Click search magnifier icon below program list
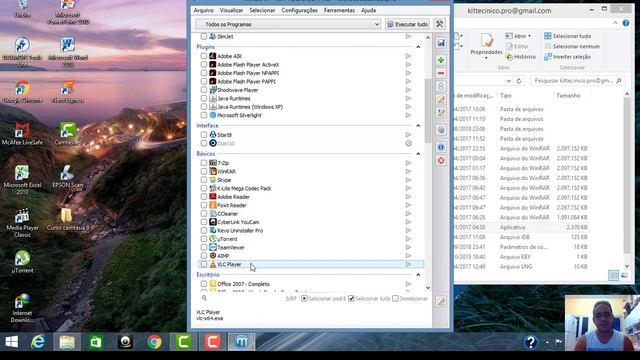This screenshot has height=360, width=640. (204, 298)
